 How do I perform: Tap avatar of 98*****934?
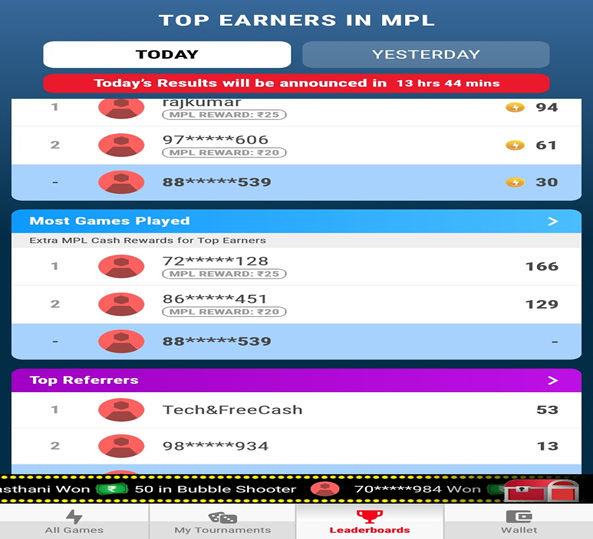click(x=121, y=446)
